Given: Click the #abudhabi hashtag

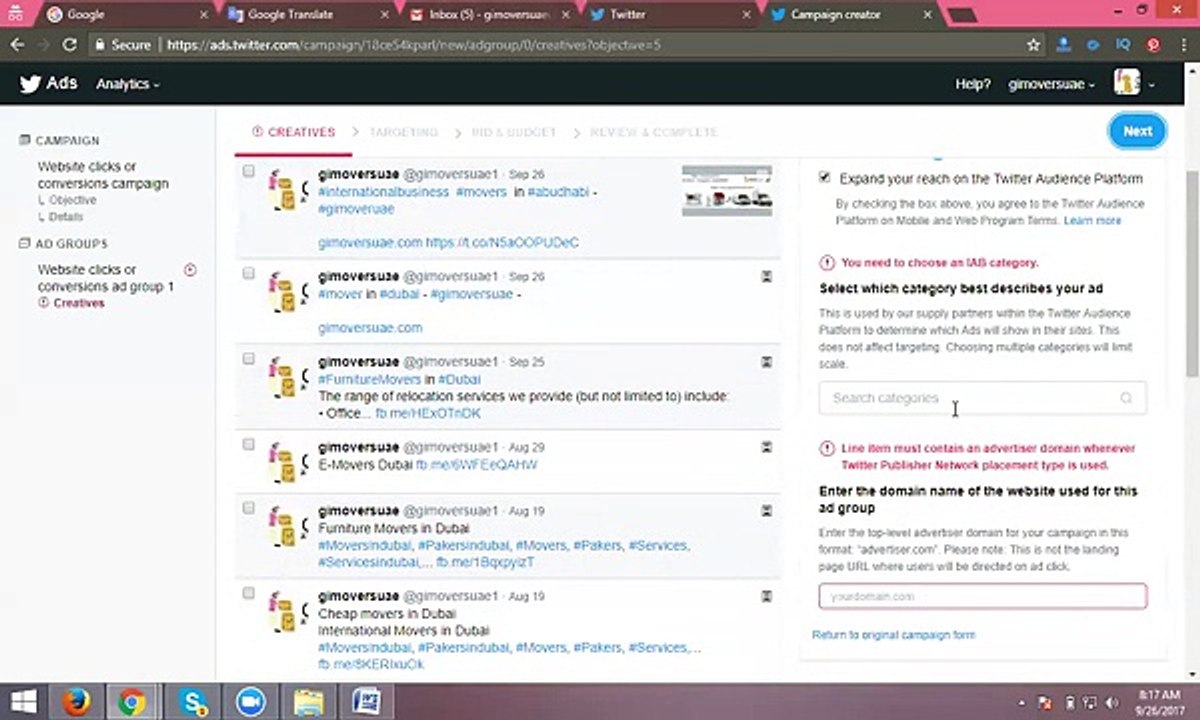Looking at the screenshot, I should (x=558, y=191).
